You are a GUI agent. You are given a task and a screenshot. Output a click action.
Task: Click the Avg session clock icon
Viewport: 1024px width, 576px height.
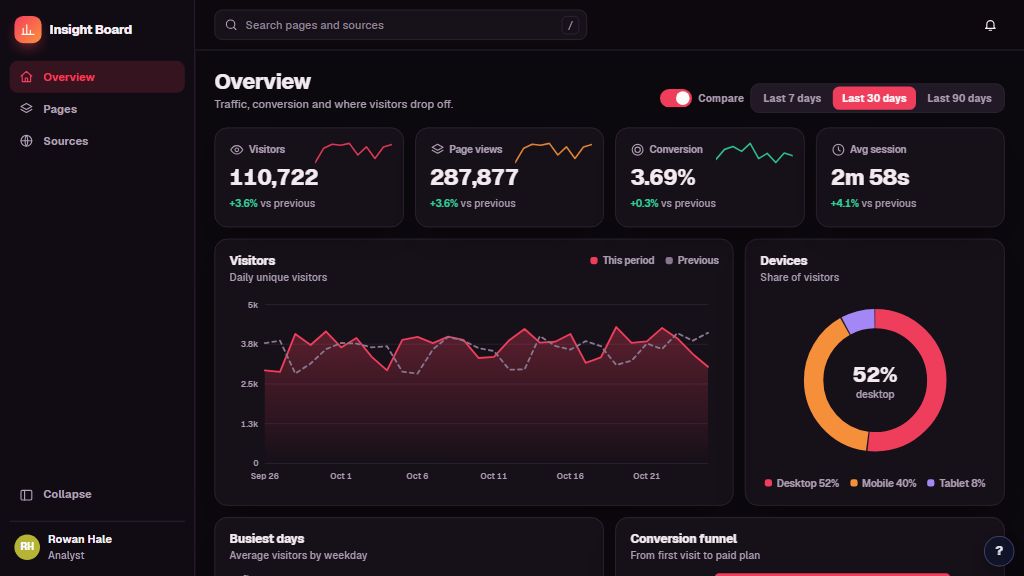coord(838,150)
